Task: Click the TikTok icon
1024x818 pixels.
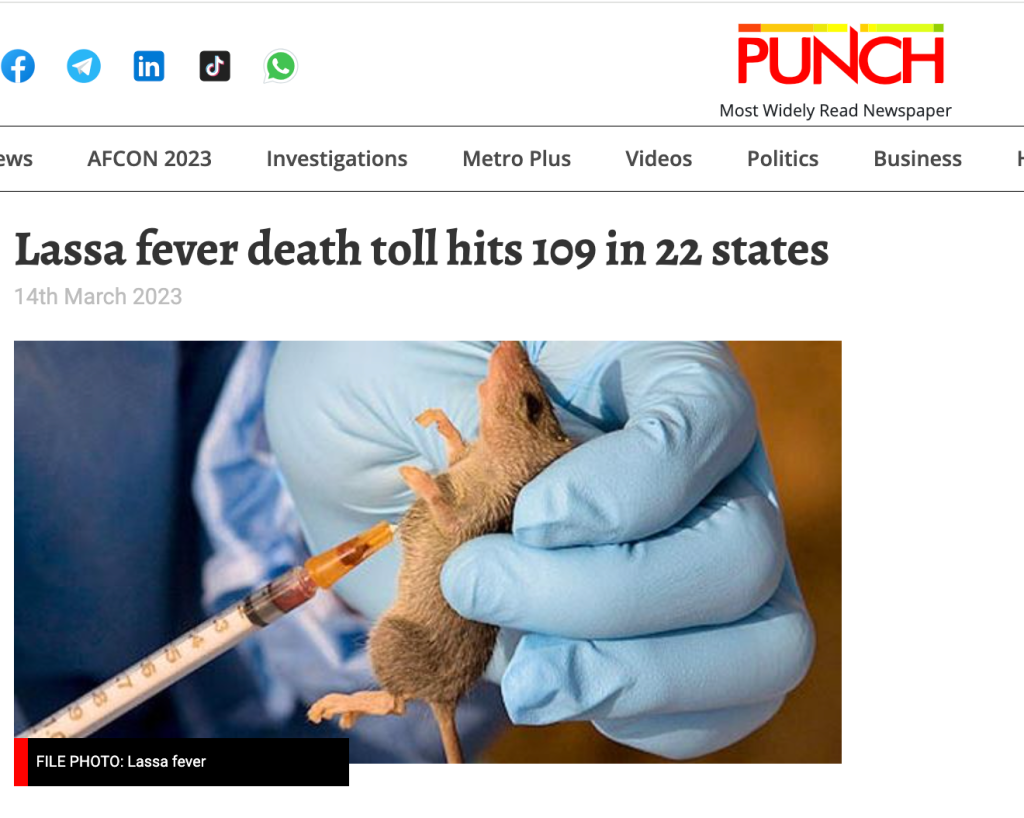Action: 215,66
